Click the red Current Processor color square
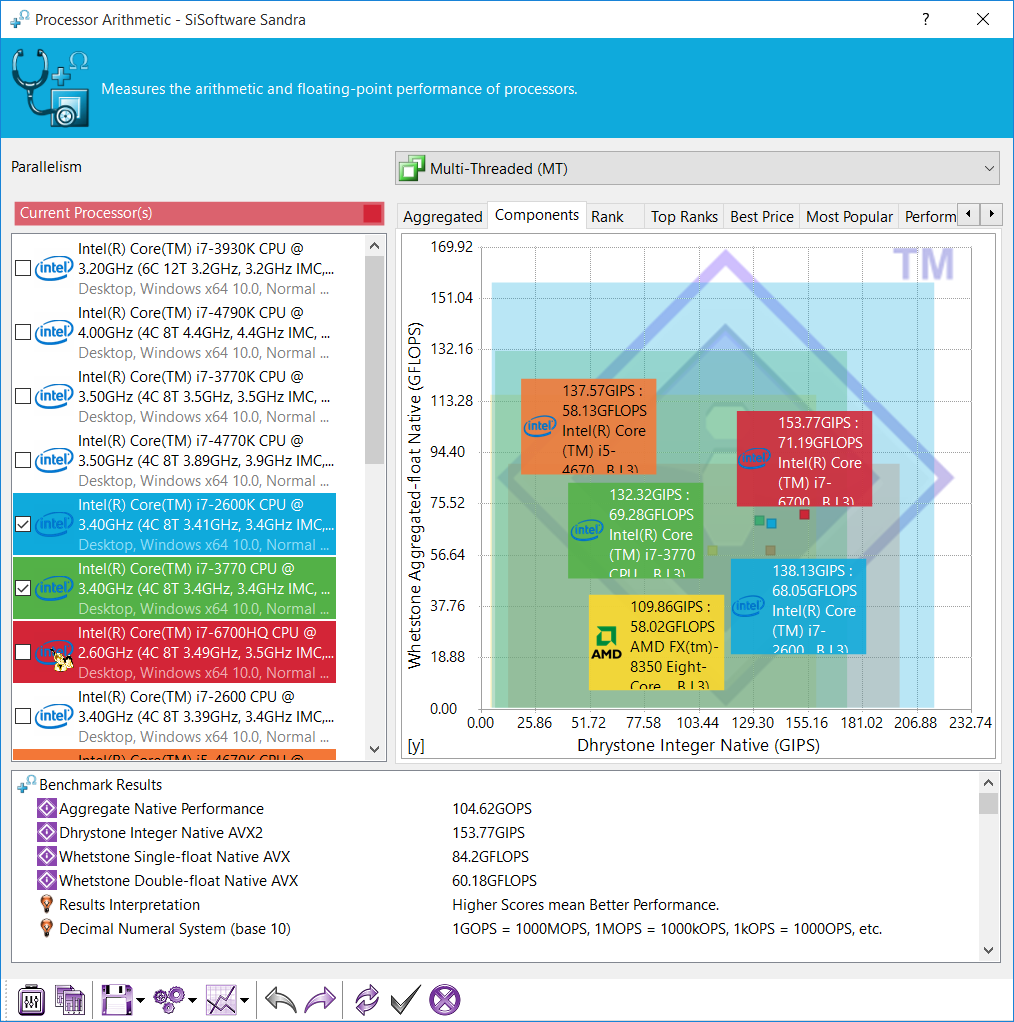Viewport: 1014px width, 1022px height. pos(372,213)
